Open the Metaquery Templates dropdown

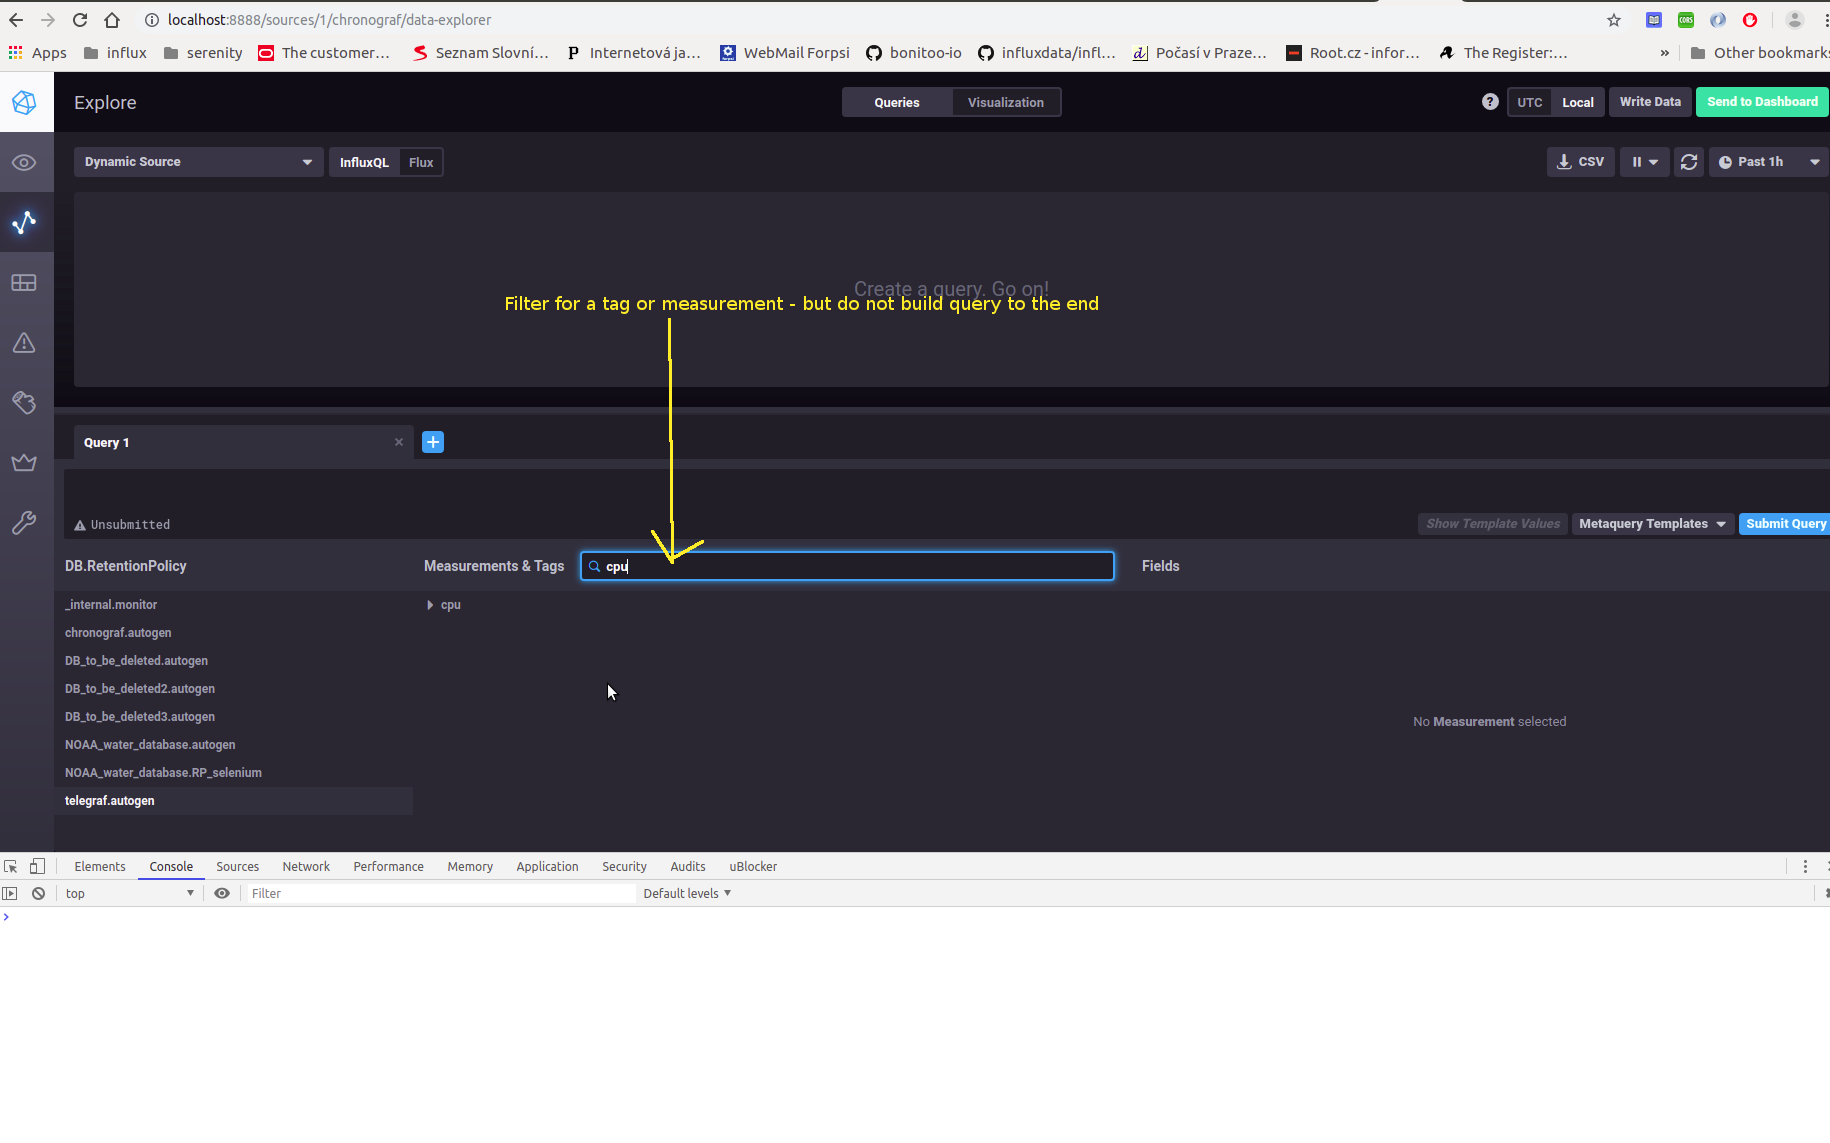[1651, 523]
